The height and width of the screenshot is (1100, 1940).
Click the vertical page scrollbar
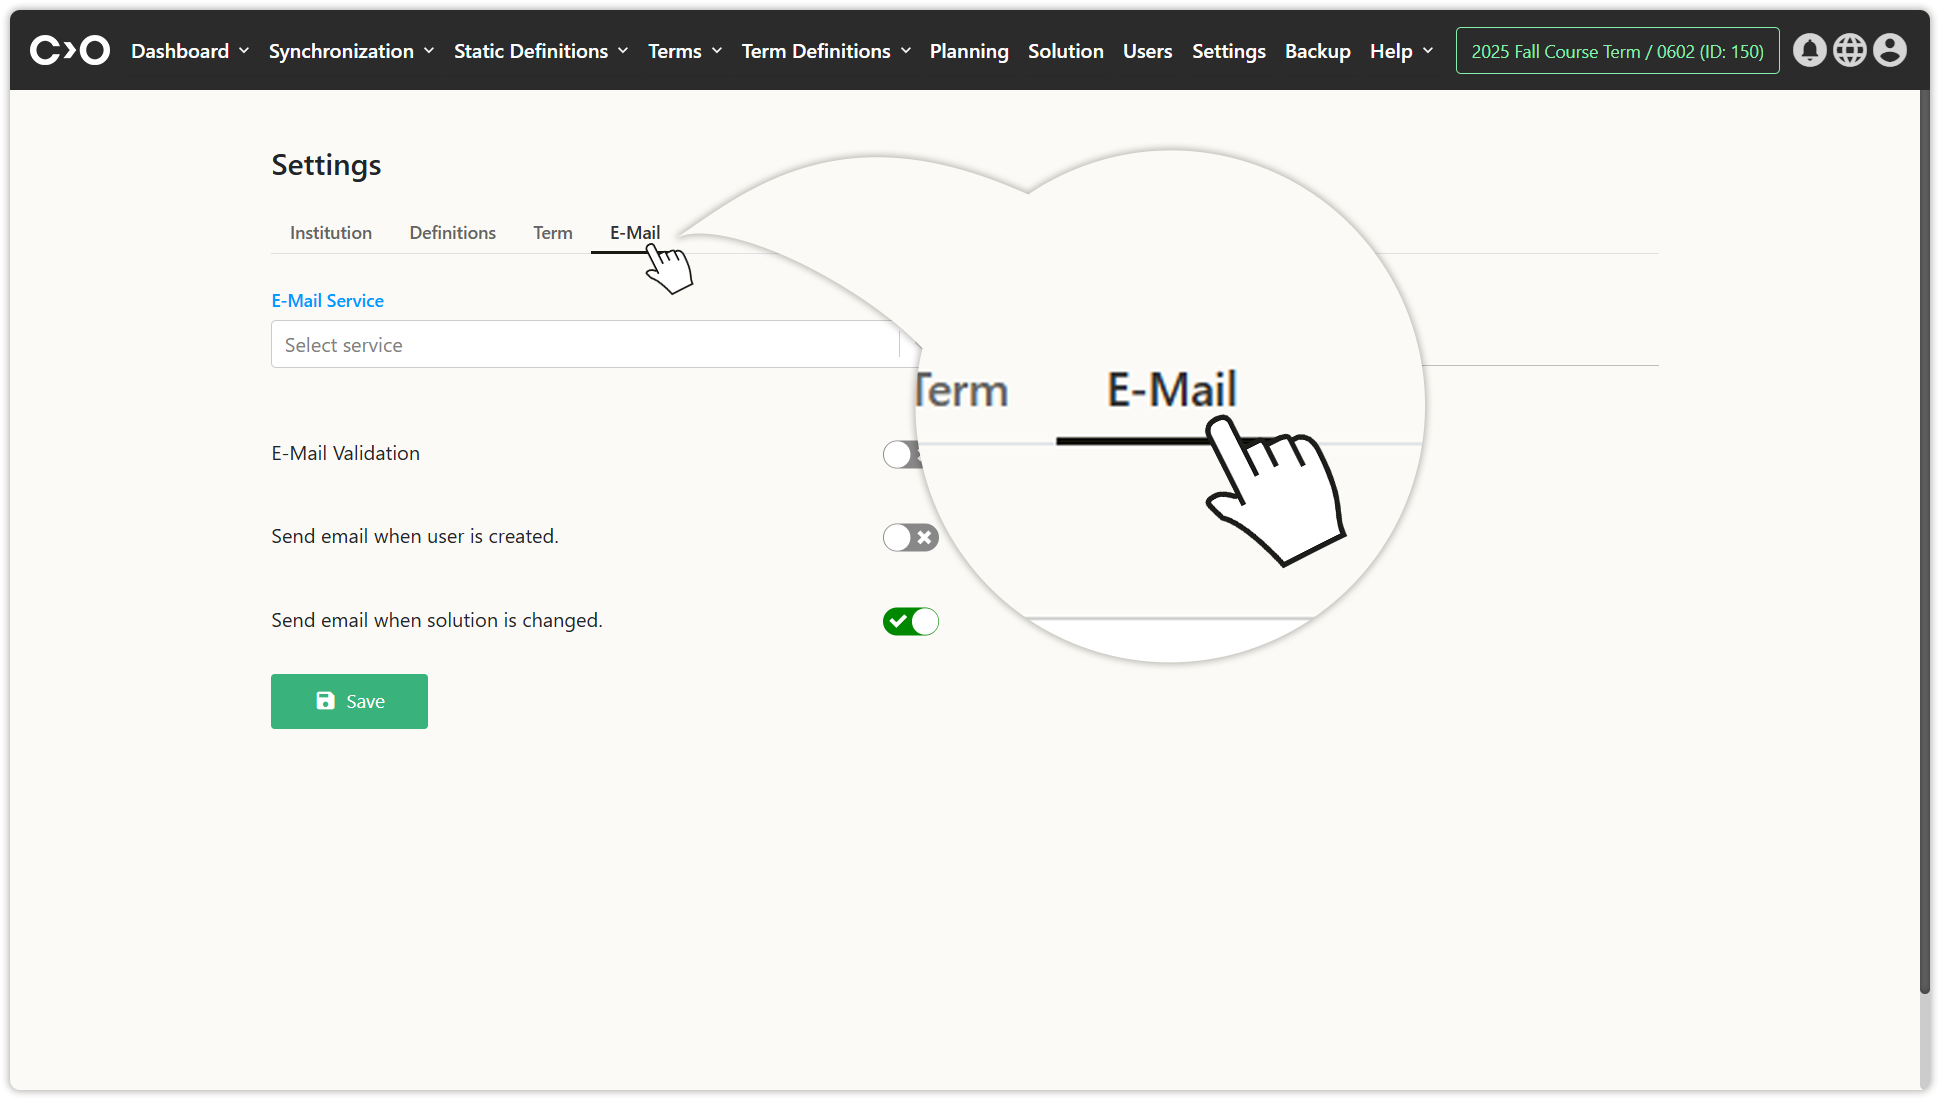coord(1924,540)
